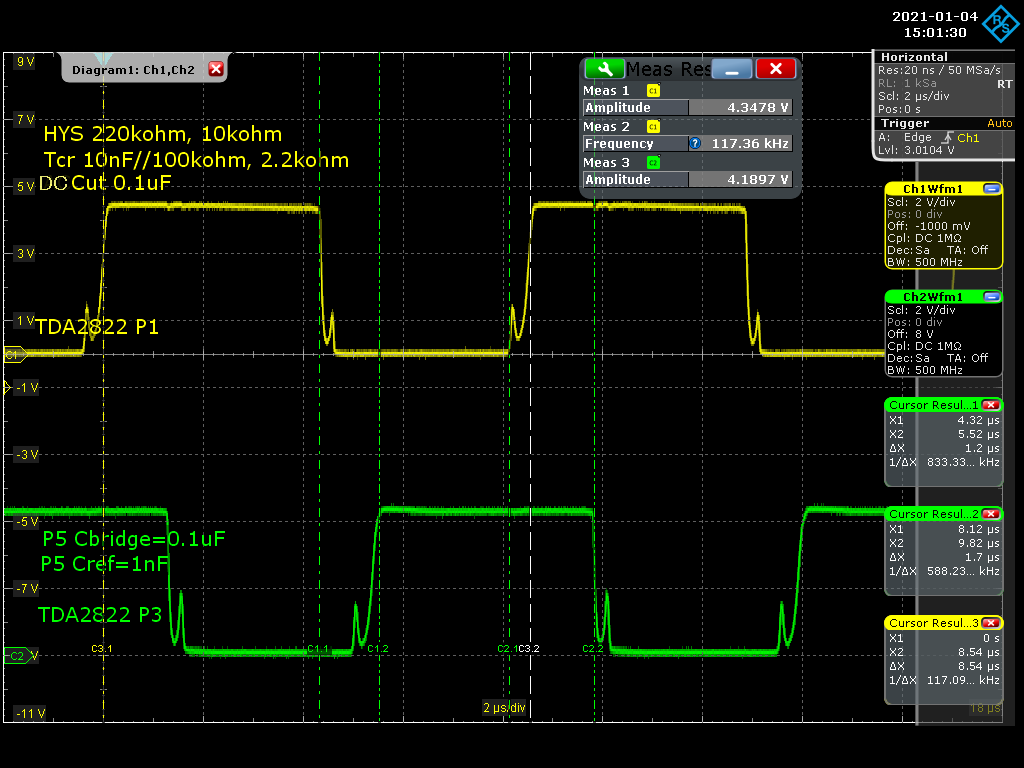Click the Rohde & Schwarz logo icon
The image size is (1024, 768).
[x=1001, y=25]
